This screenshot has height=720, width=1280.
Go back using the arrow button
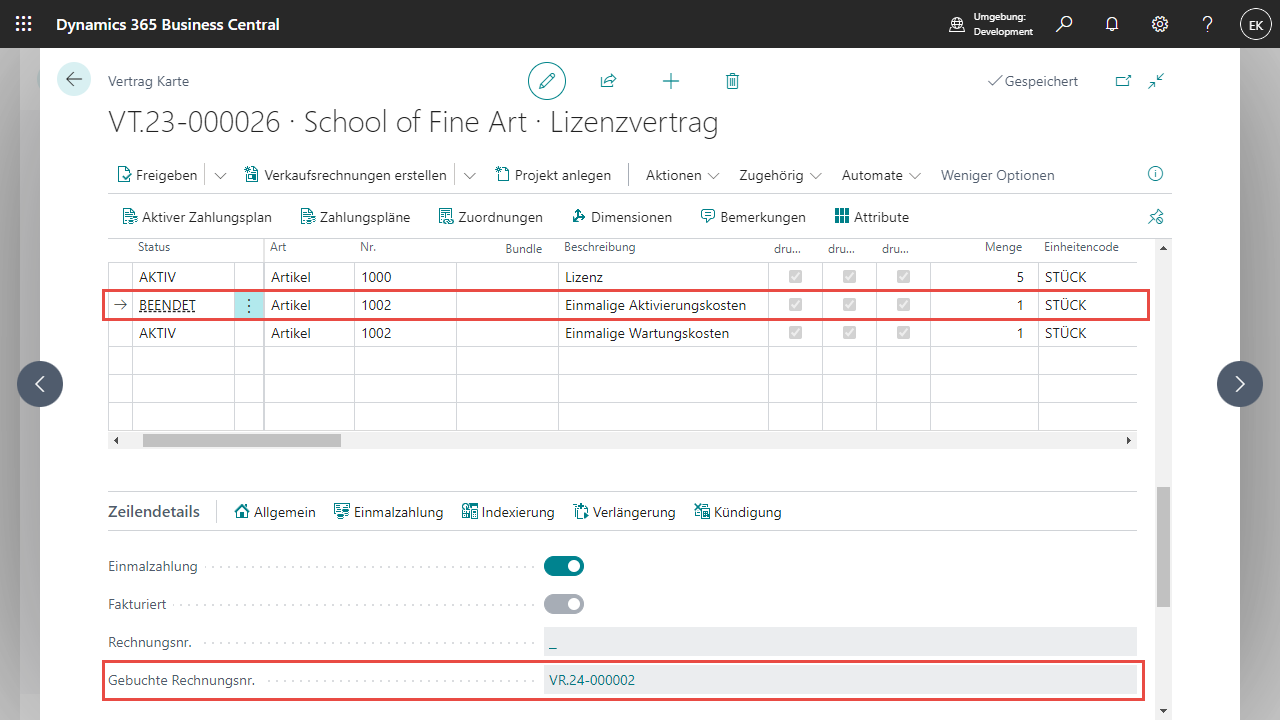coord(74,79)
